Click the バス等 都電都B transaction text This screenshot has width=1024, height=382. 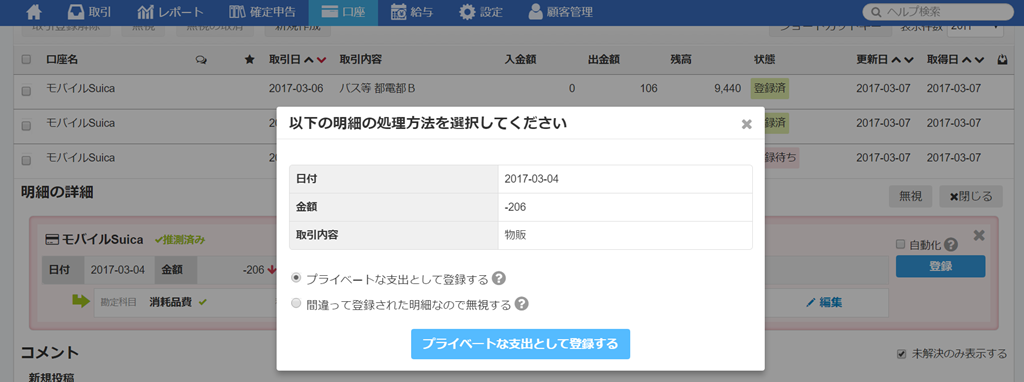[377, 88]
